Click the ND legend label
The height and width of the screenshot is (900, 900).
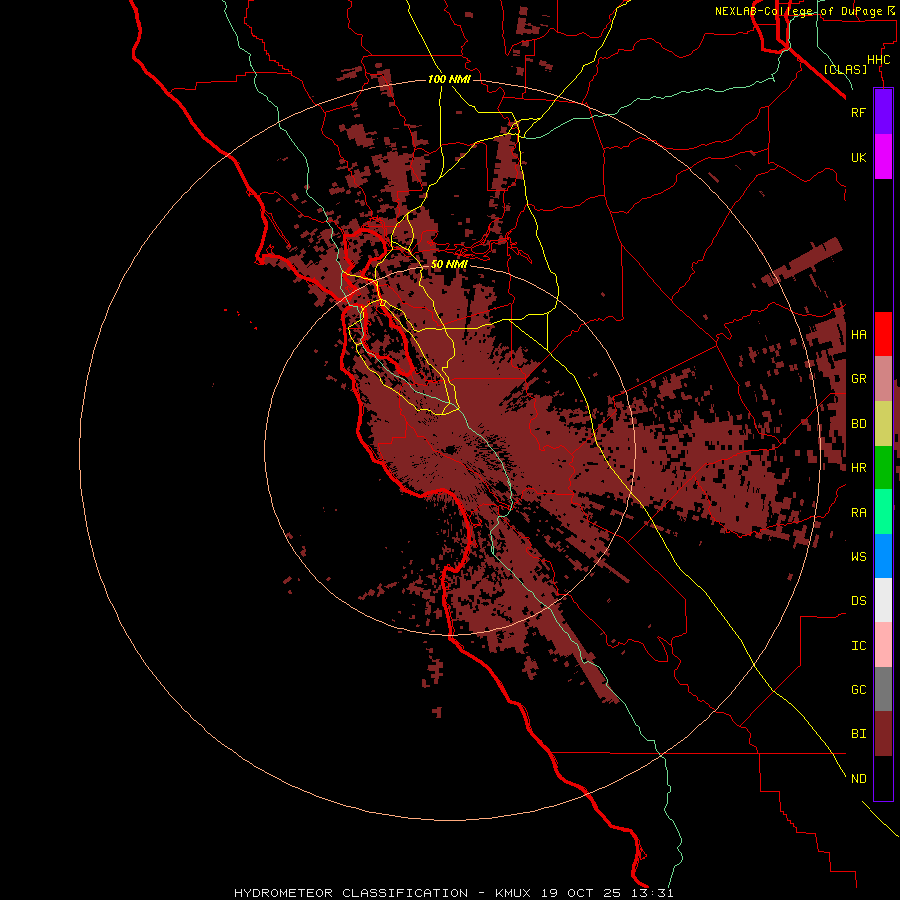point(859,779)
